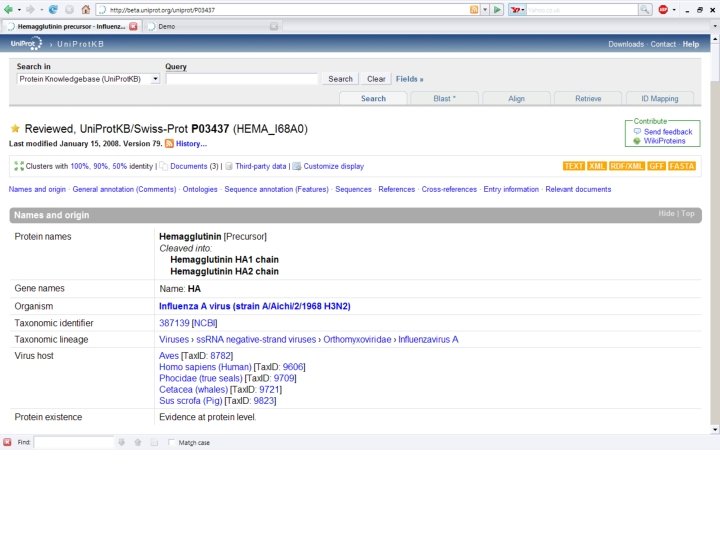Open the Align tool tab
720x540 pixels.
517,98
